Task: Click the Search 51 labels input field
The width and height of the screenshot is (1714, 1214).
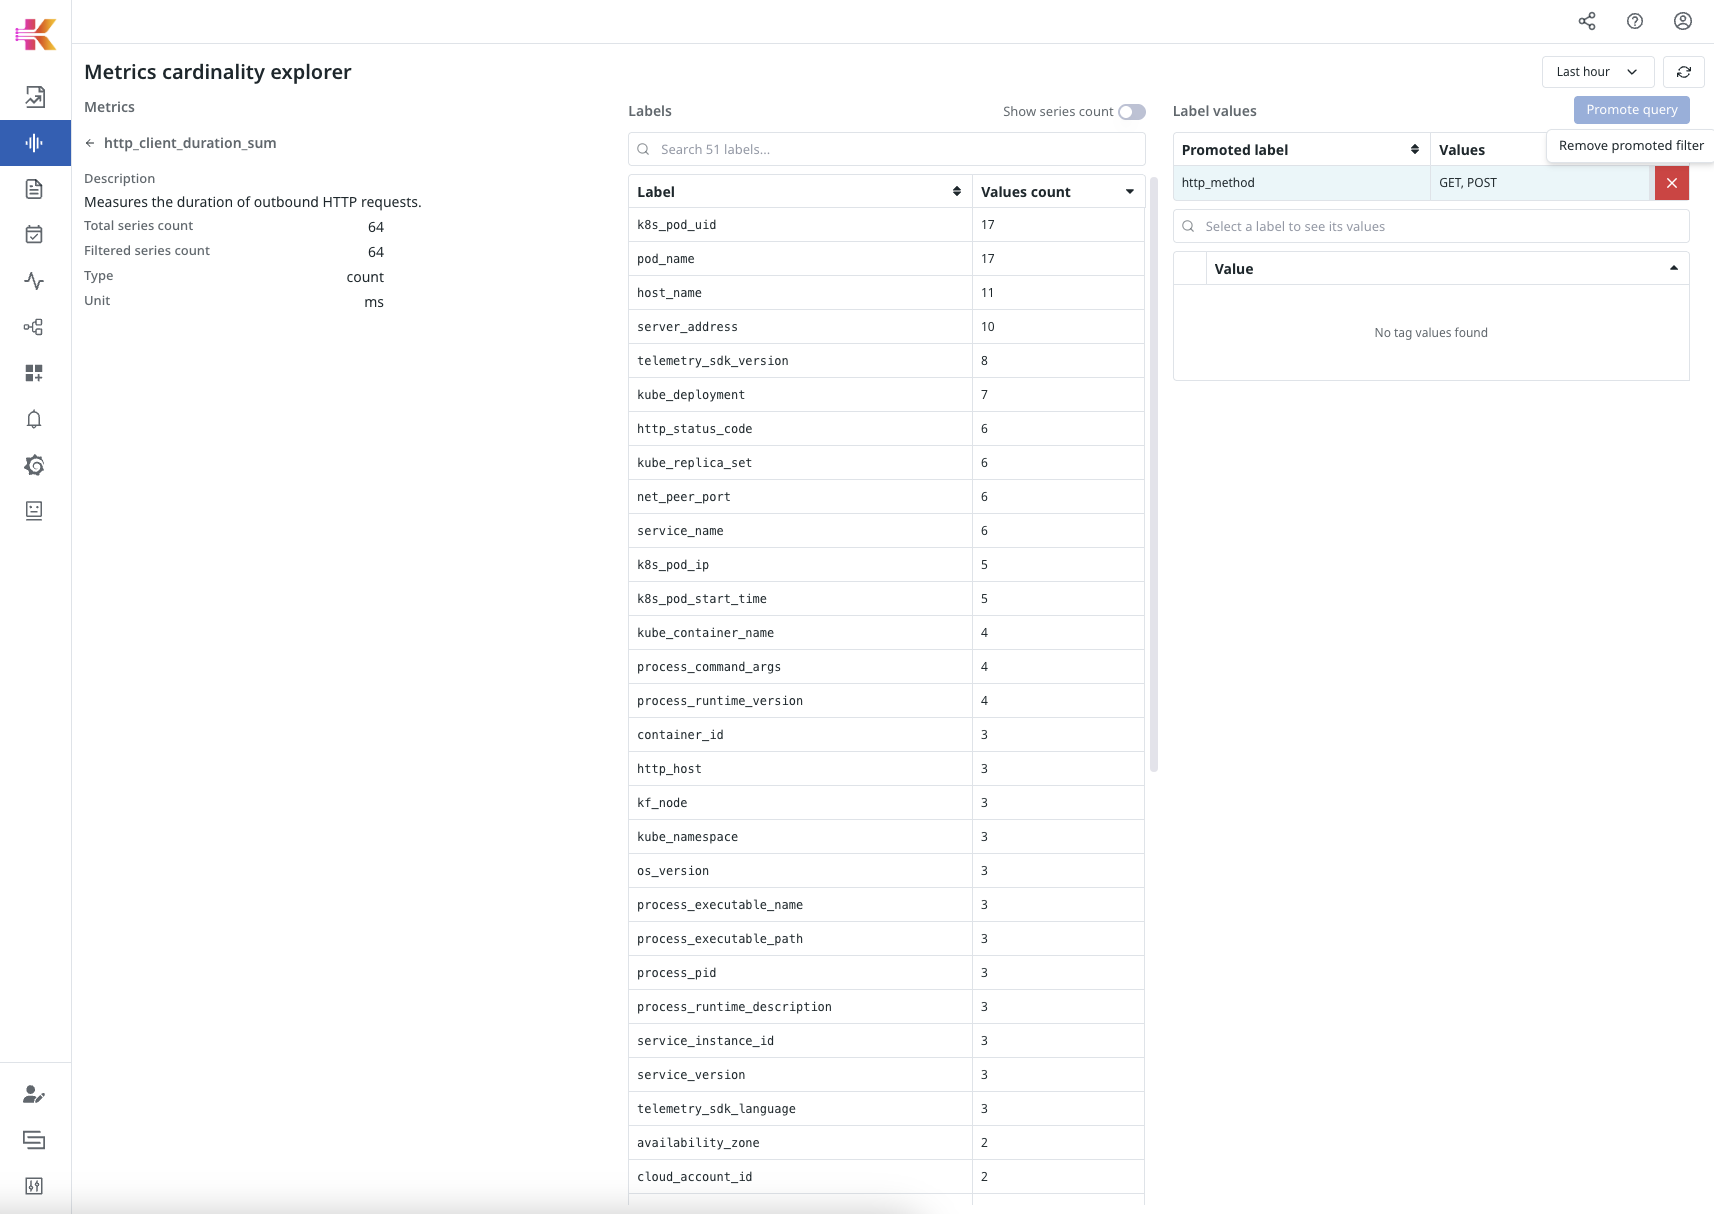Action: [886, 149]
